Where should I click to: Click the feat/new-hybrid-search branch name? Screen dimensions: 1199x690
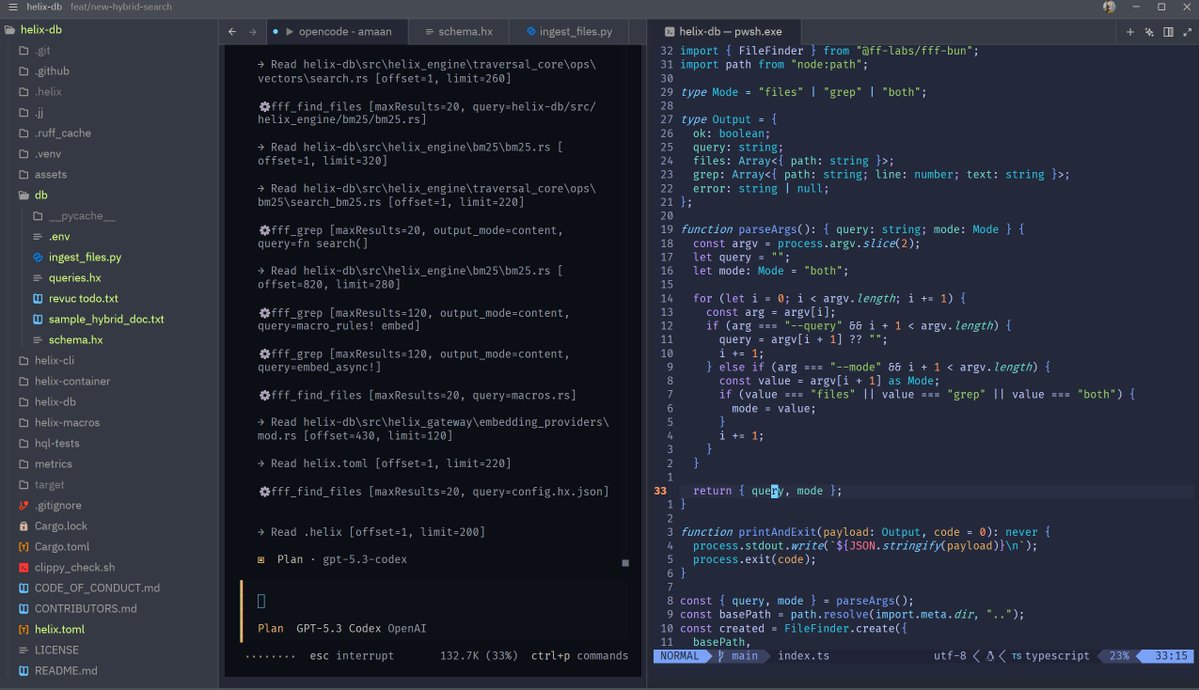click(121, 7)
